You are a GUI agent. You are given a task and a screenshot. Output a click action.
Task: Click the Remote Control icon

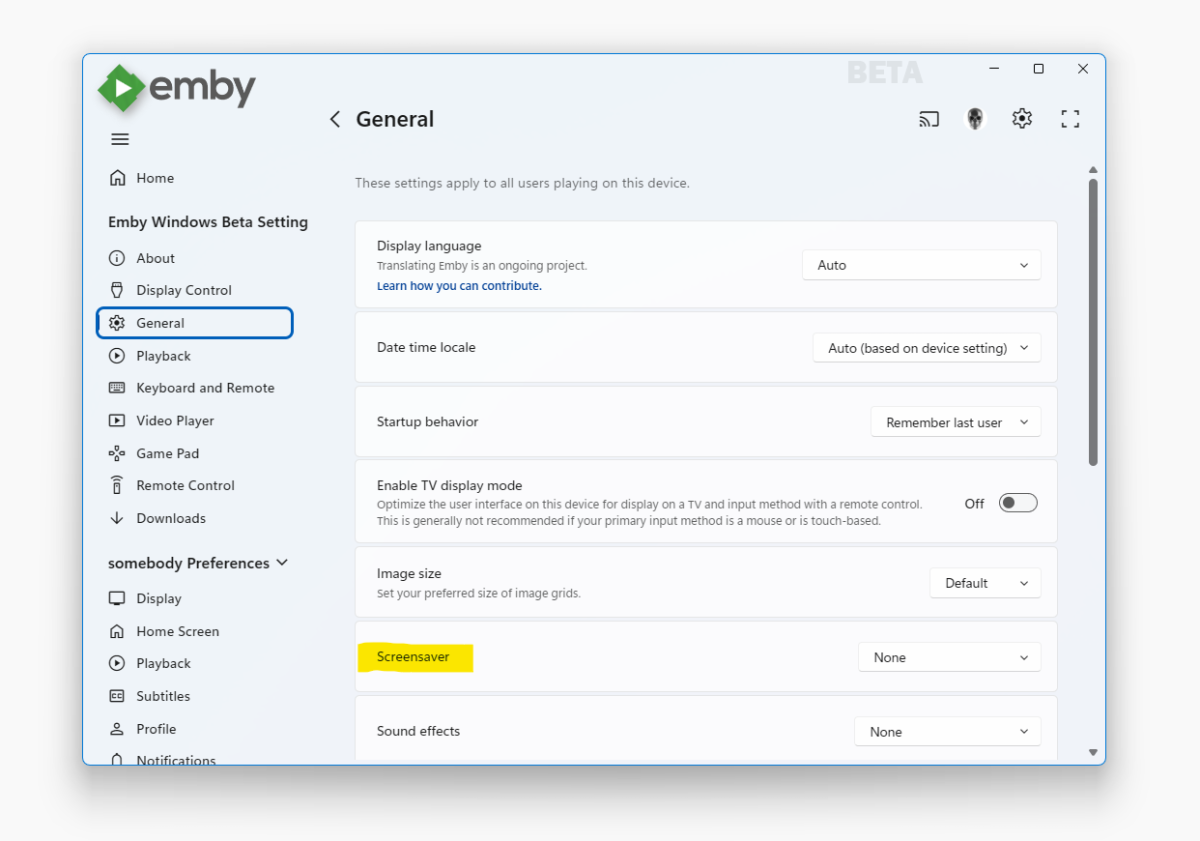[x=117, y=485]
